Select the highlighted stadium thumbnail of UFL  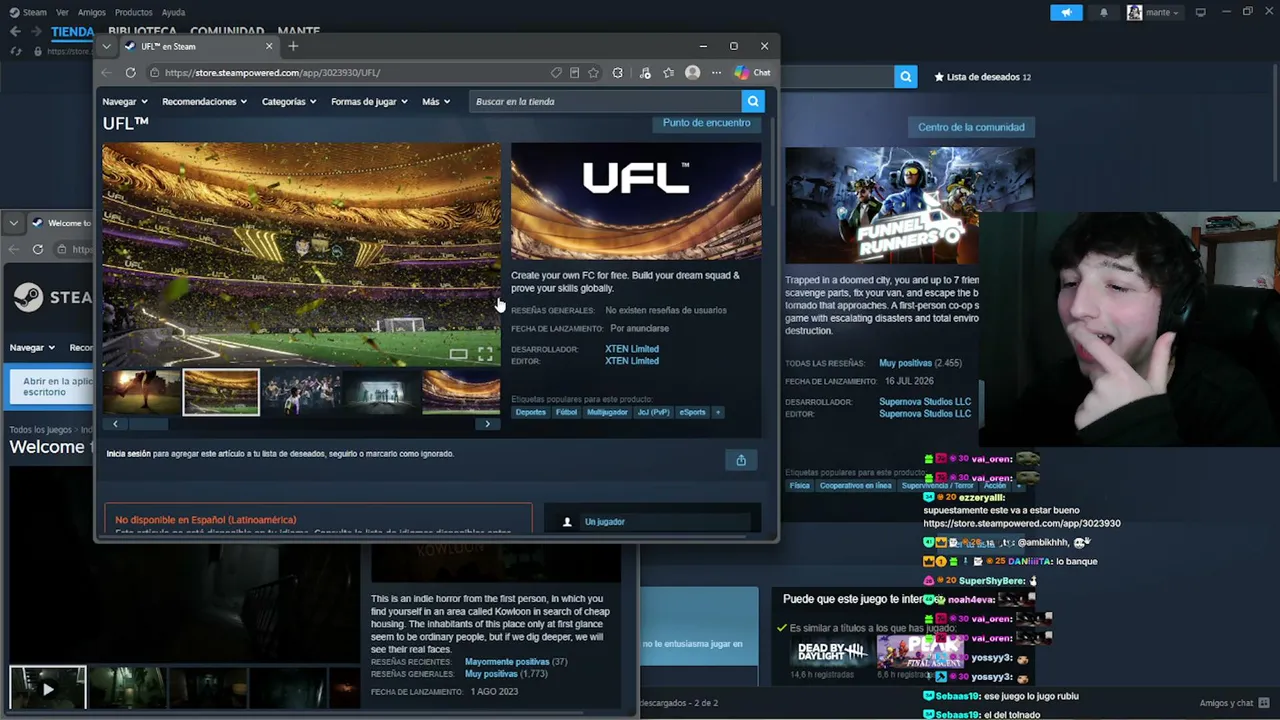point(221,392)
